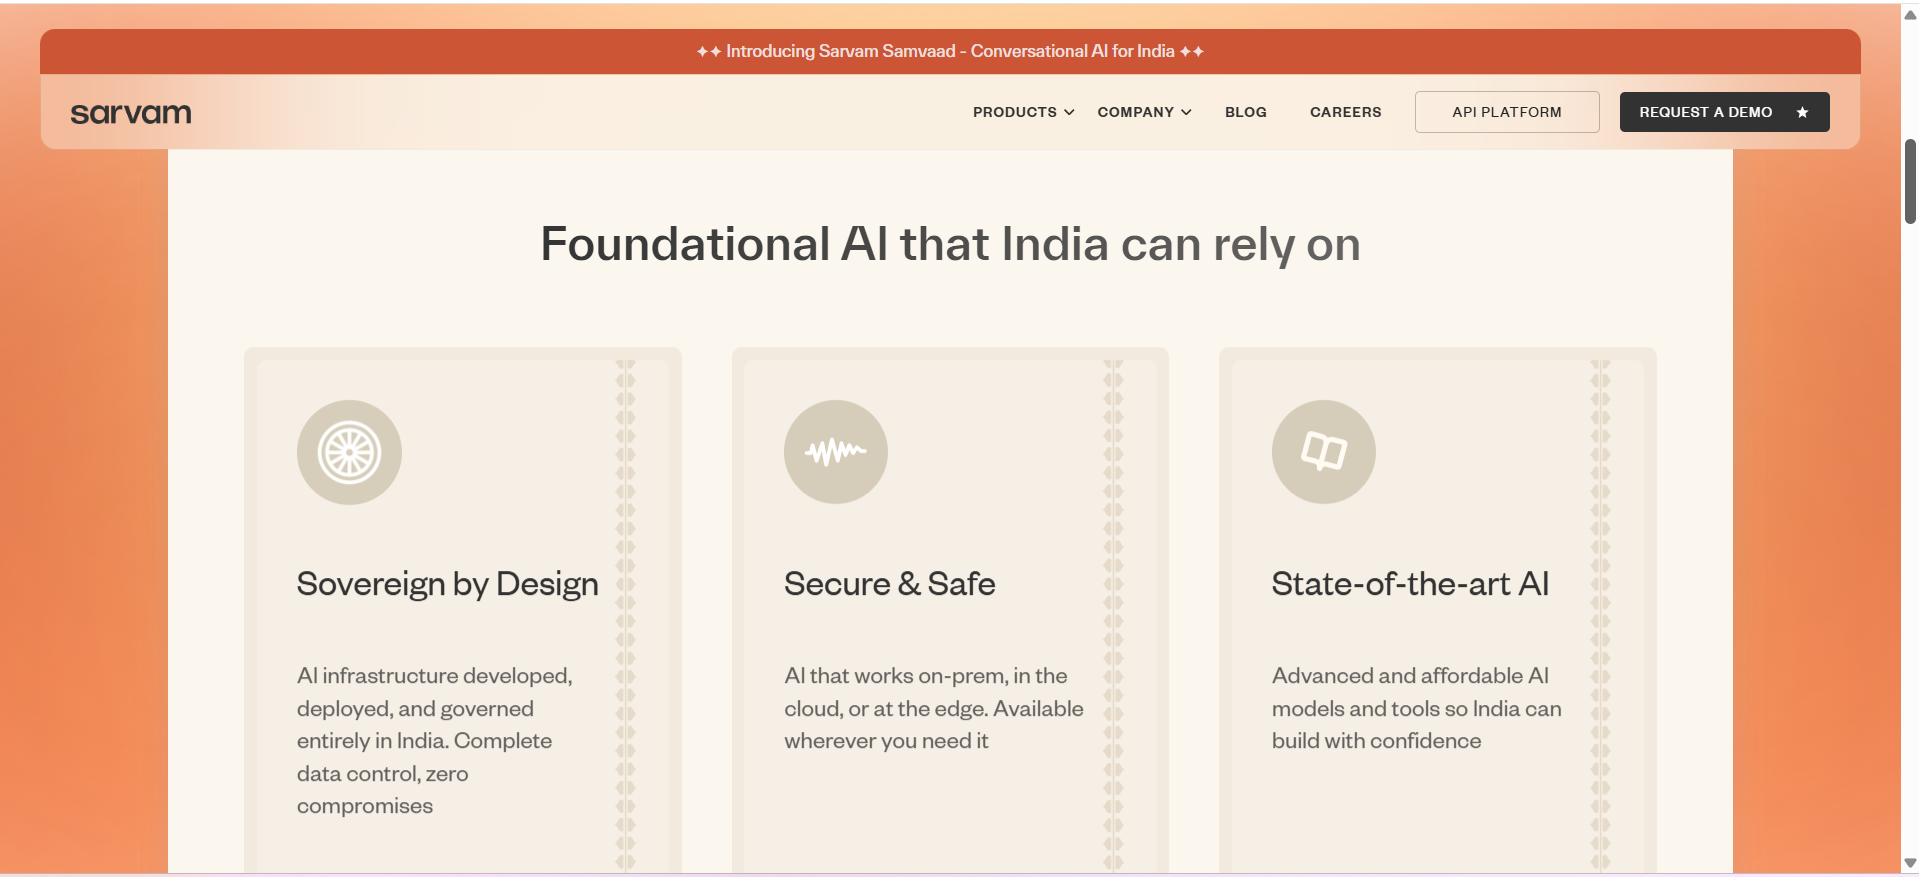Click the open book icon above State-of-the-art AI
1919x877 pixels.
1324,452
